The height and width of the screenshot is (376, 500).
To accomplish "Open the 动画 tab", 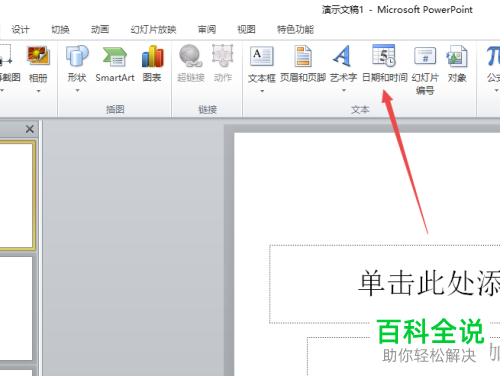I will tap(100, 30).
